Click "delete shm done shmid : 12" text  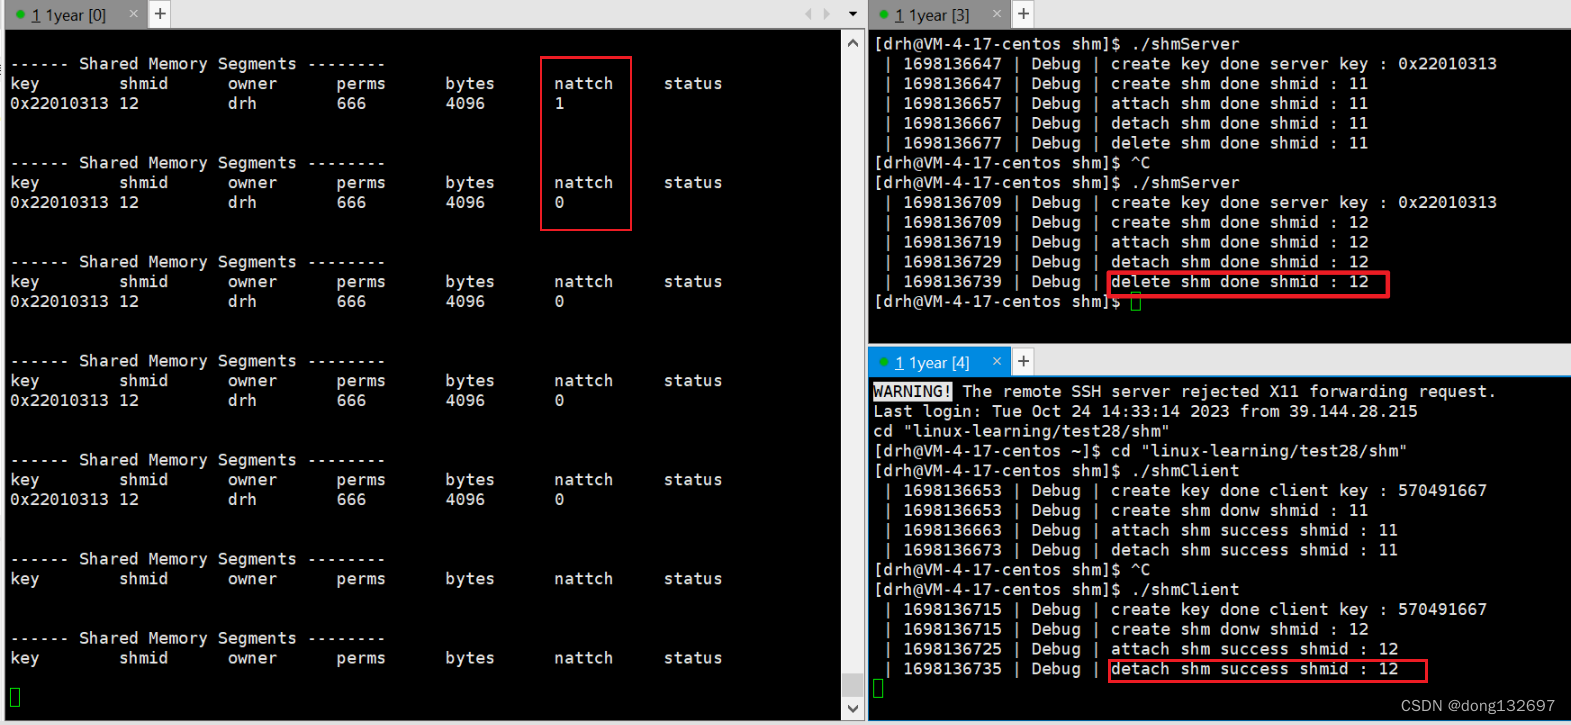point(1239,282)
